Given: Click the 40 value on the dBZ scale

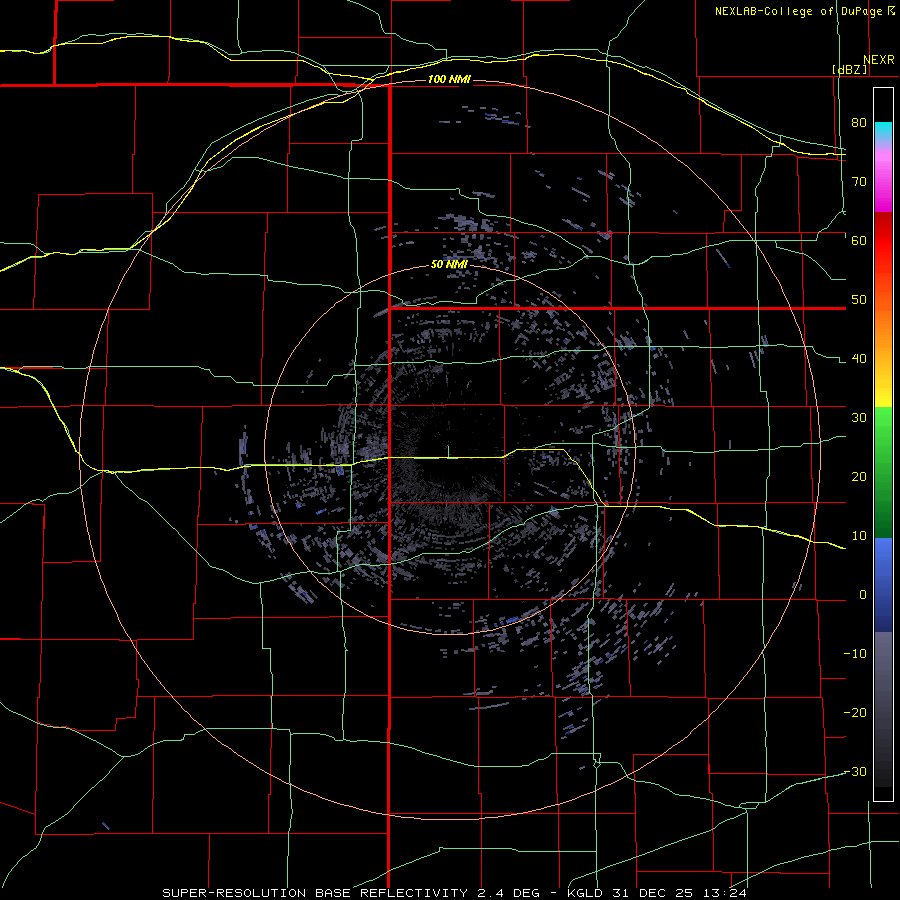Looking at the screenshot, I should (859, 359).
